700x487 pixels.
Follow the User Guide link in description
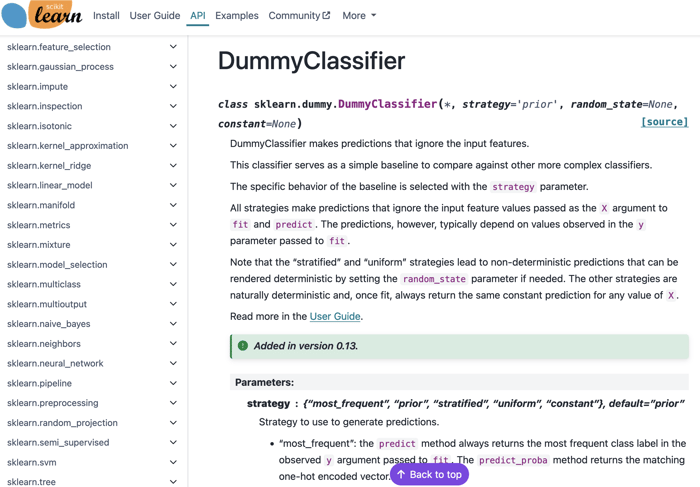click(x=335, y=316)
